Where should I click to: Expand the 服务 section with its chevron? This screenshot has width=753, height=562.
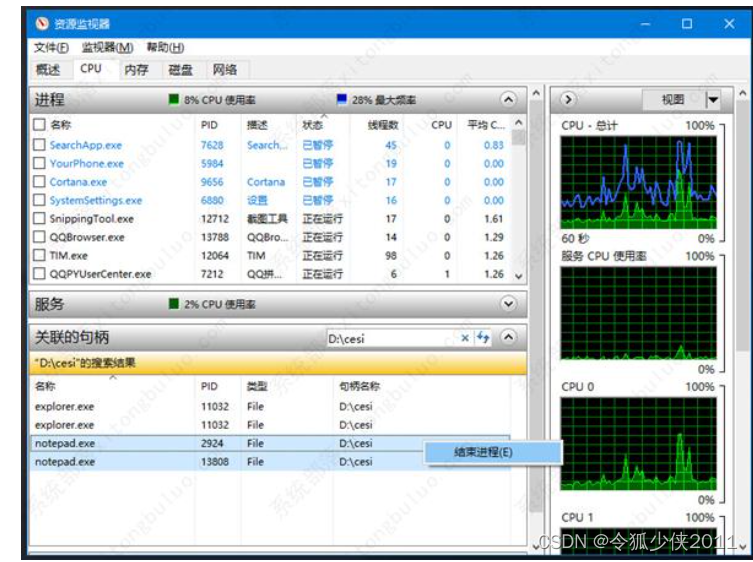[508, 304]
